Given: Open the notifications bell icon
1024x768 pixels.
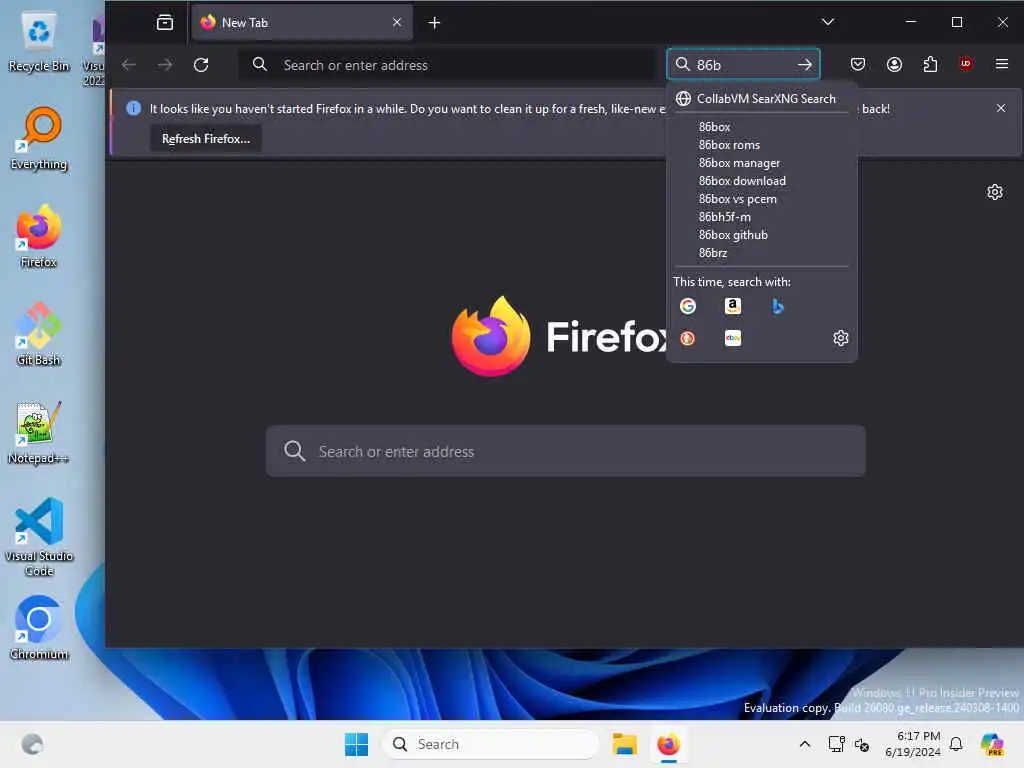Looking at the screenshot, I should tap(956, 744).
